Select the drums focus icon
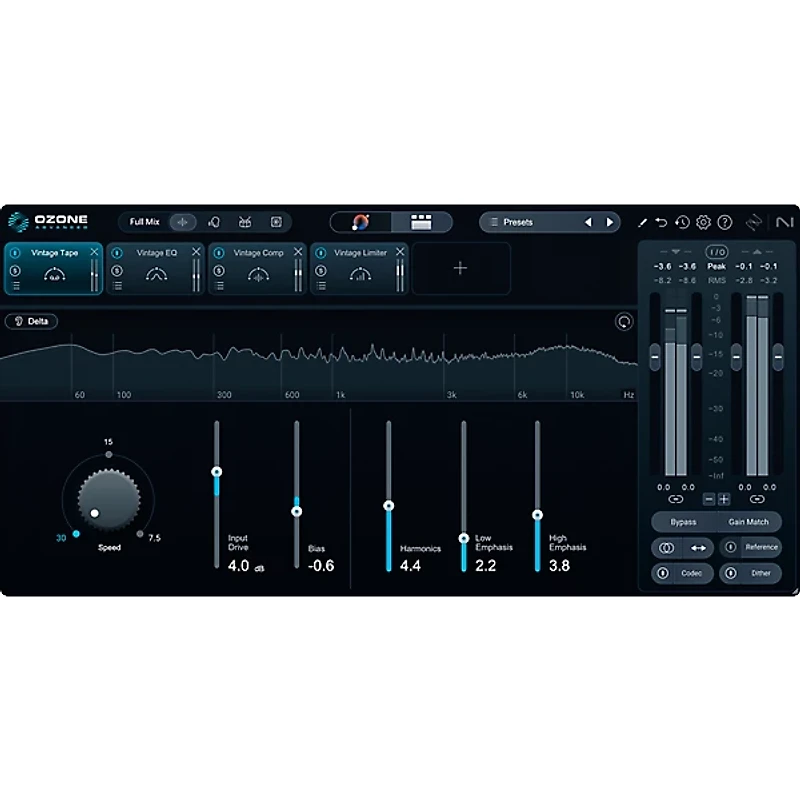The height and width of the screenshot is (800, 800). tap(245, 222)
